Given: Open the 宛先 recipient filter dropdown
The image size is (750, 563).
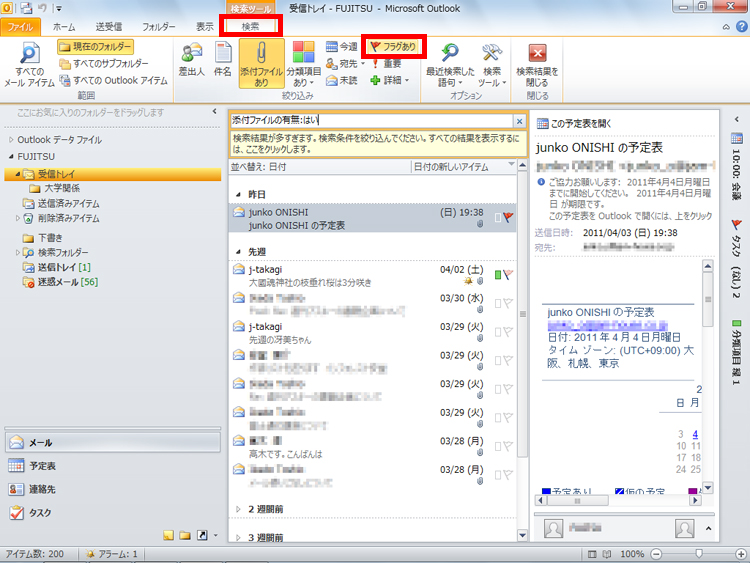Looking at the screenshot, I should click(345, 63).
